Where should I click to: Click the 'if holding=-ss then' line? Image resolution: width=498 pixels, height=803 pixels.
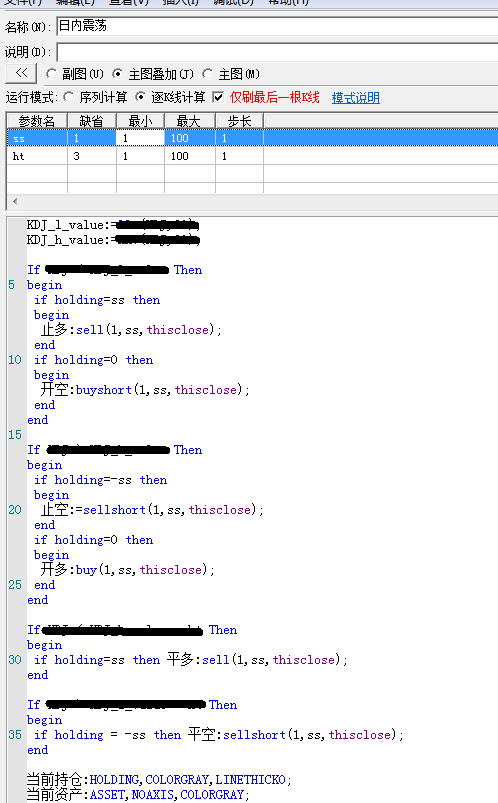pos(100,480)
